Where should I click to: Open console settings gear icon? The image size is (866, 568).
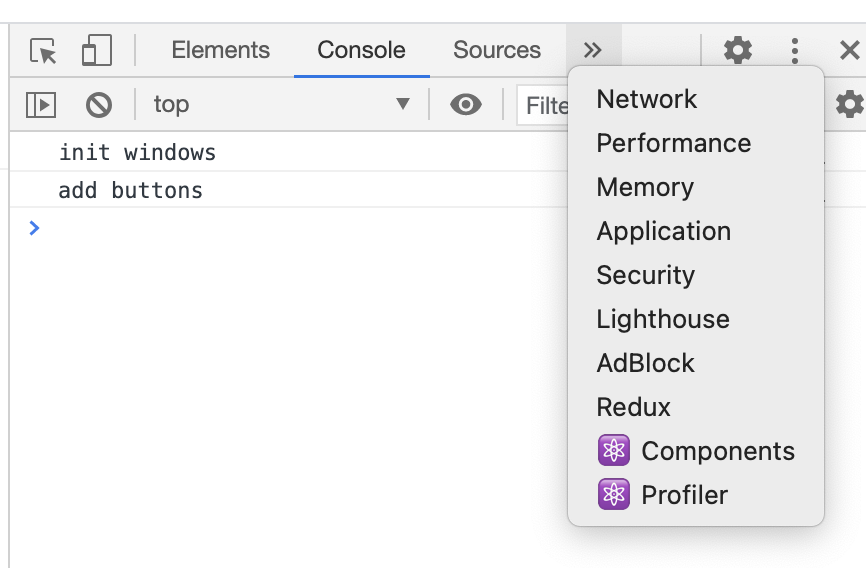click(x=849, y=104)
